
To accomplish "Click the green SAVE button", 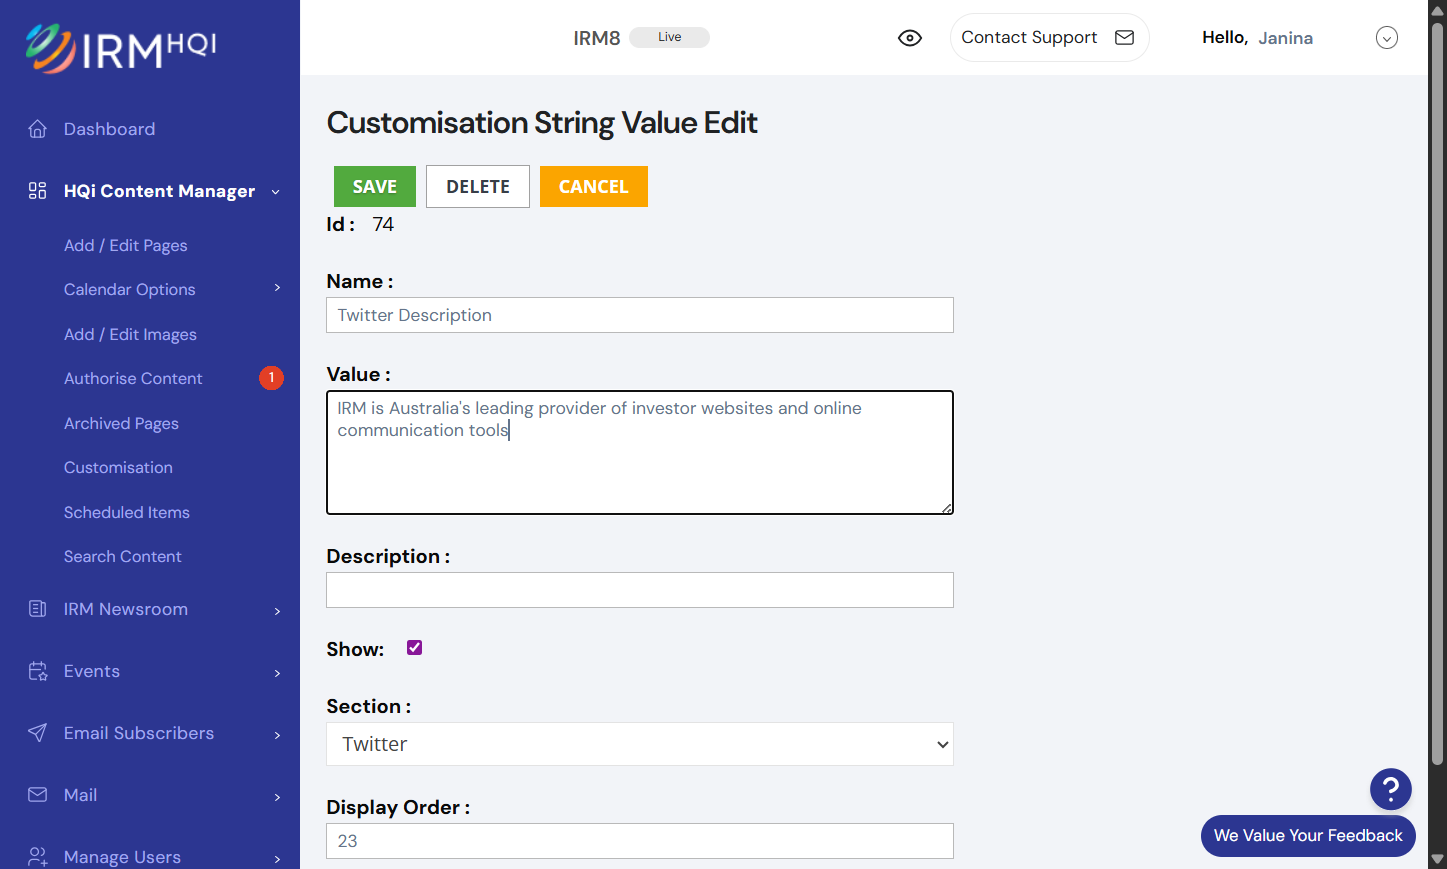I will pos(375,187).
